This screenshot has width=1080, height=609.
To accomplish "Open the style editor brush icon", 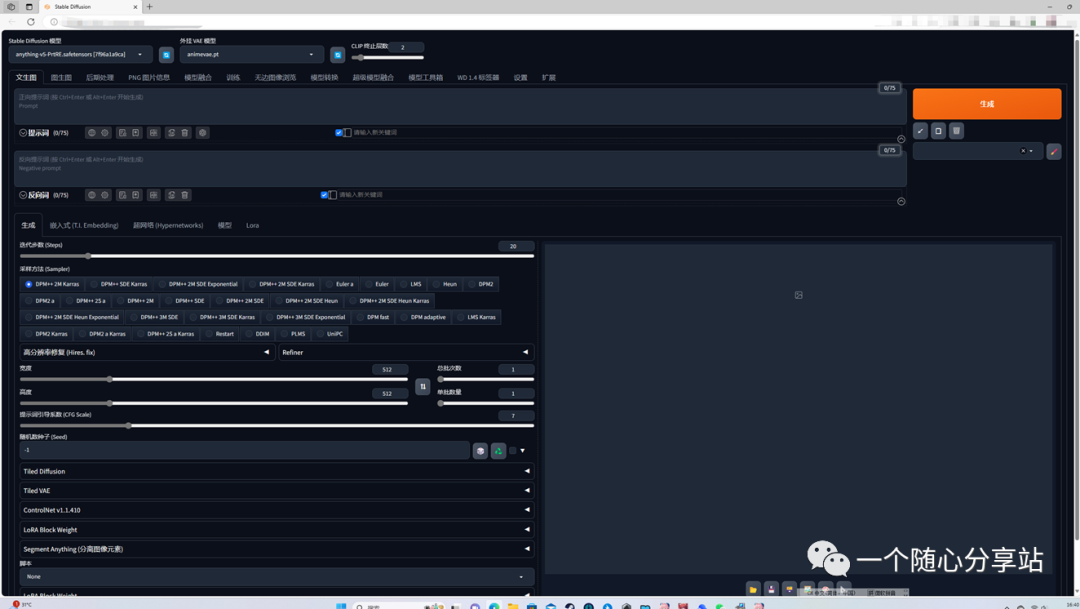I will [1054, 152].
